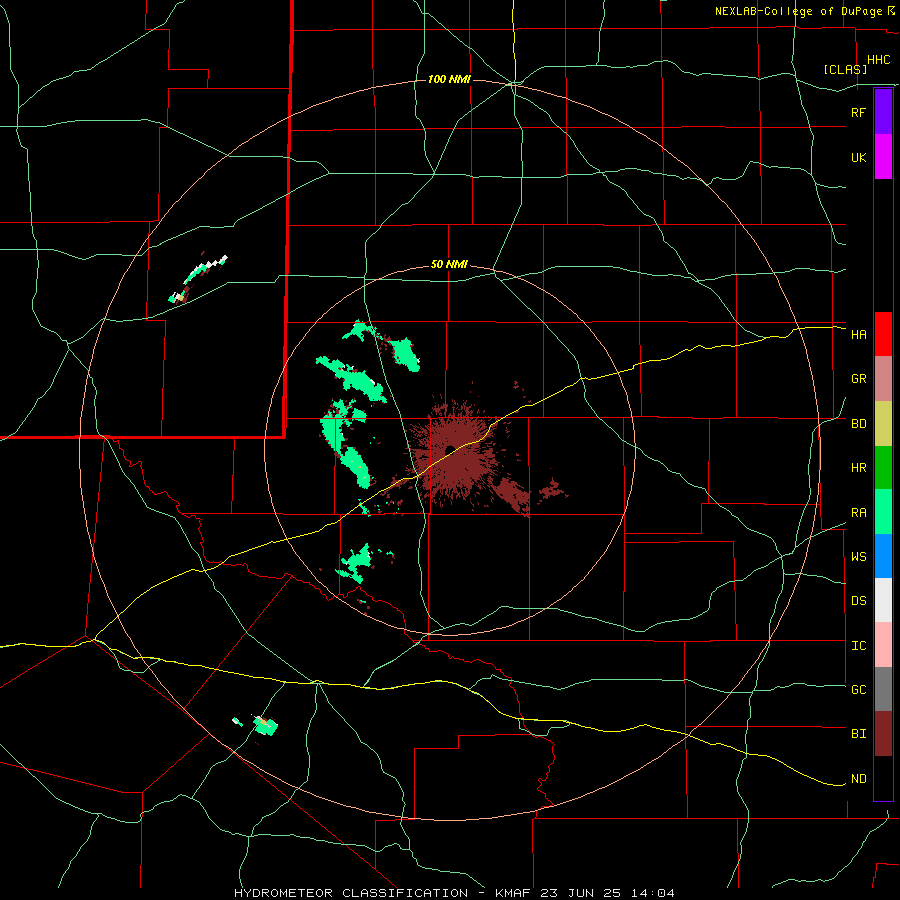Click the ND legend label
The width and height of the screenshot is (900, 900).
click(858, 779)
